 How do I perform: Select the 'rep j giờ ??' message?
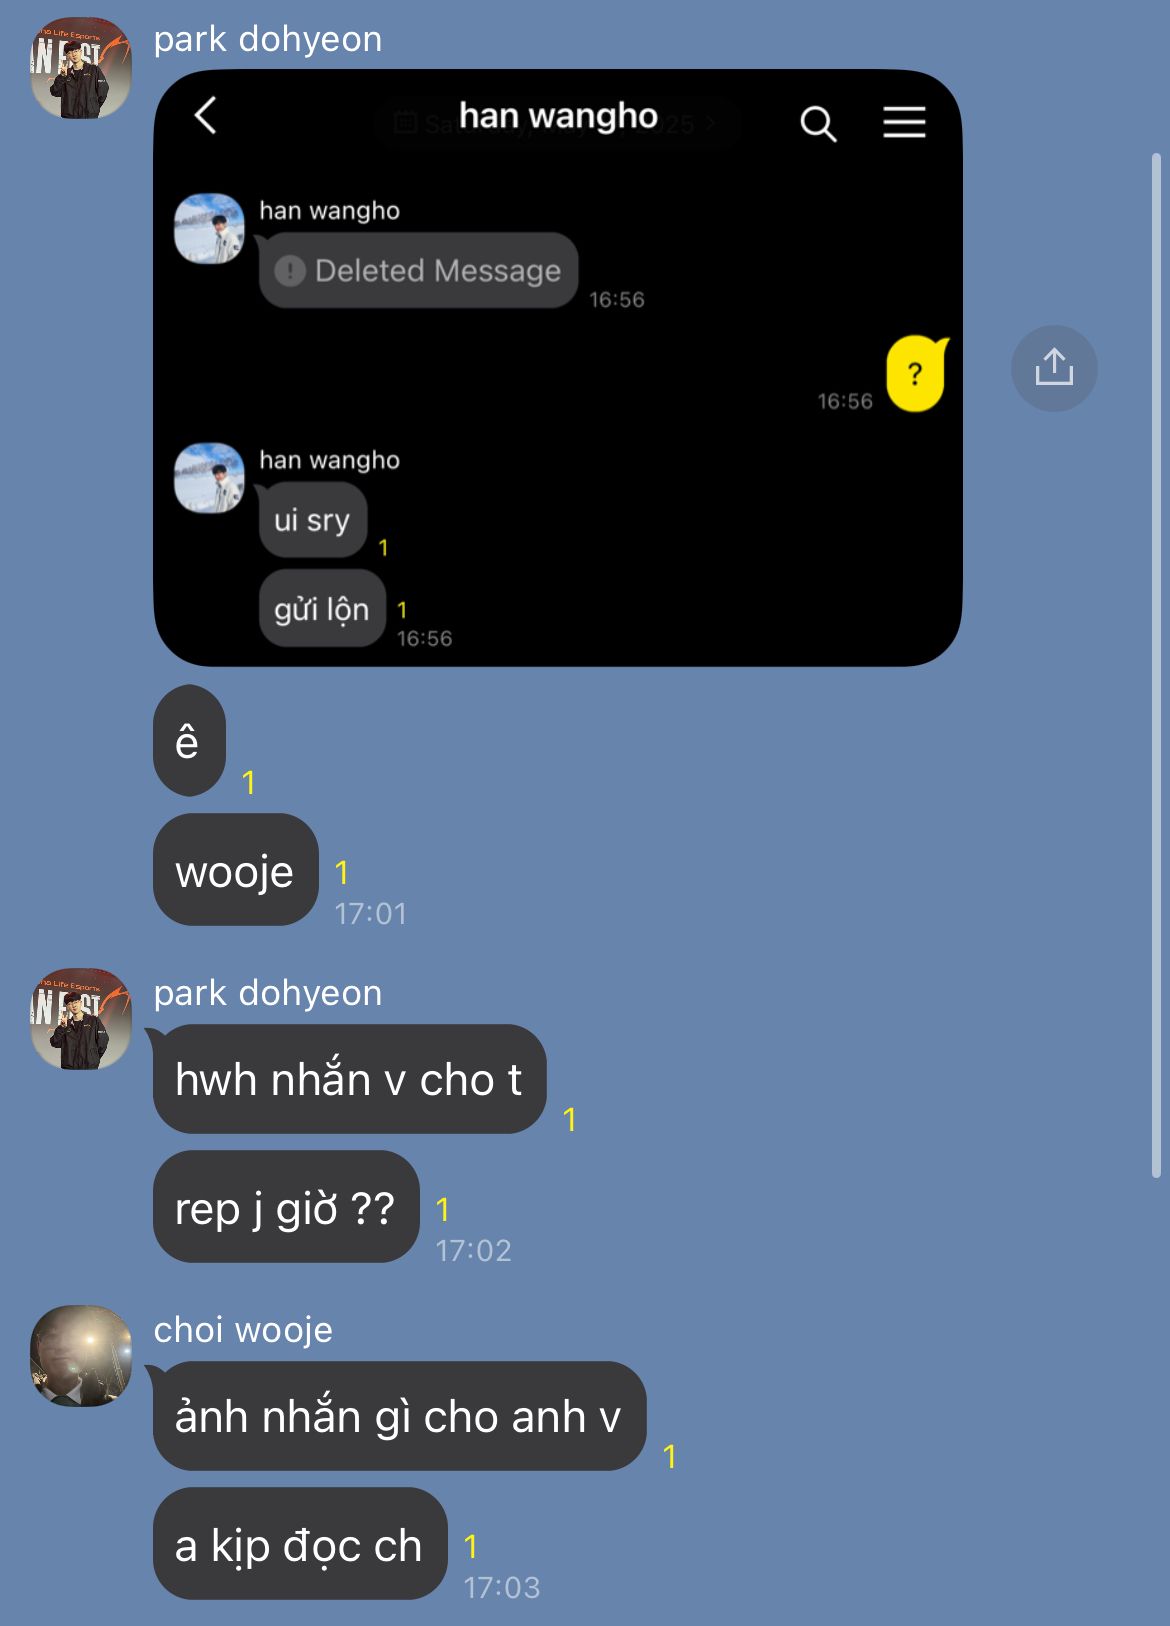click(x=286, y=1207)
